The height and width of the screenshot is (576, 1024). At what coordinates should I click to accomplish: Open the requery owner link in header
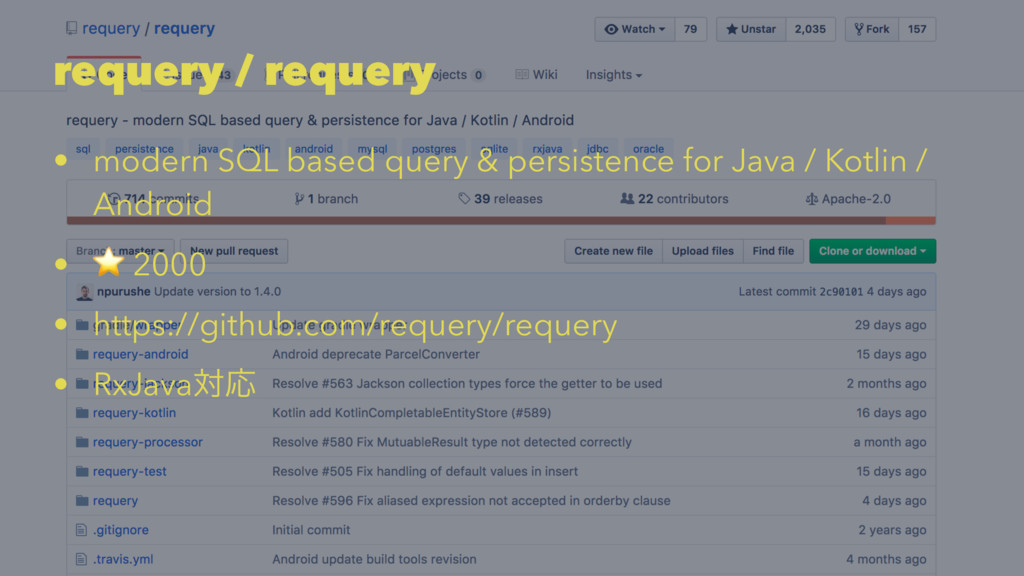[111, 29]
